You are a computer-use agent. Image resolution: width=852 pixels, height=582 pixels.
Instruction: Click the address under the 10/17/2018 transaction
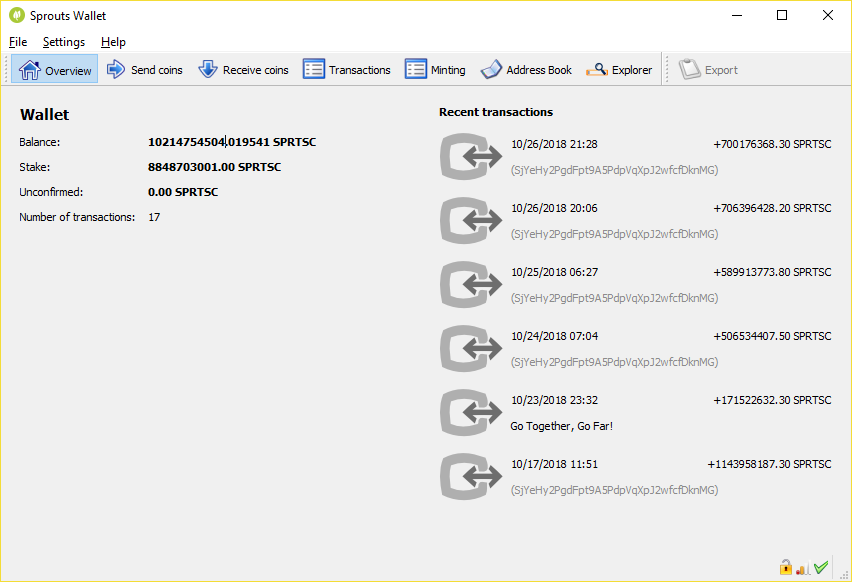click(614, 490)
